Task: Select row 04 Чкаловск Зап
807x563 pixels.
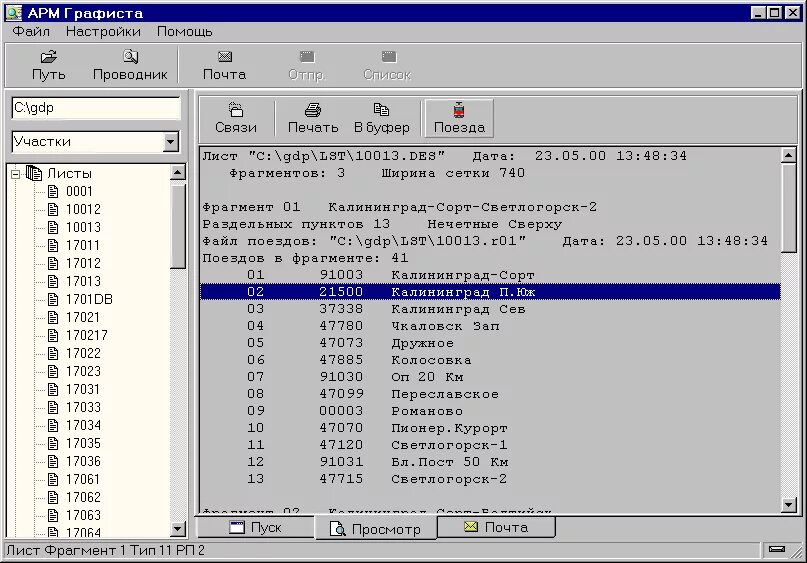Action: coord(490,326)
